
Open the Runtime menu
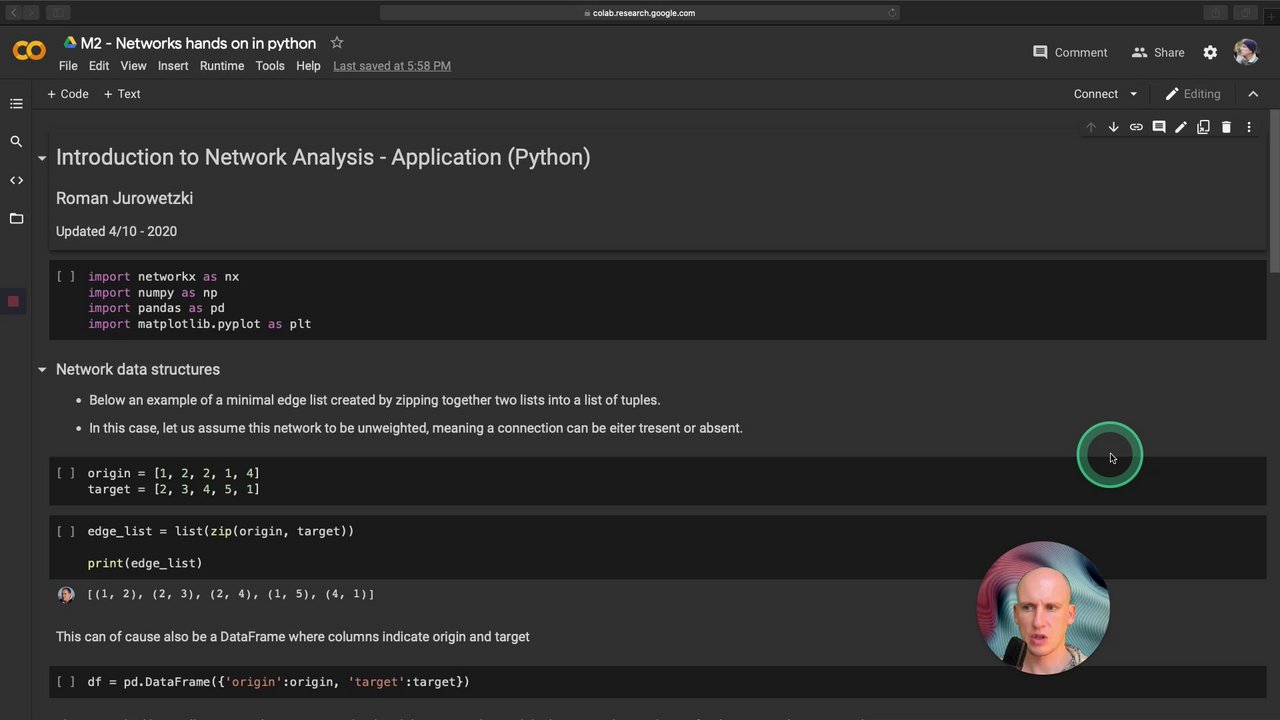pos(222,66)
